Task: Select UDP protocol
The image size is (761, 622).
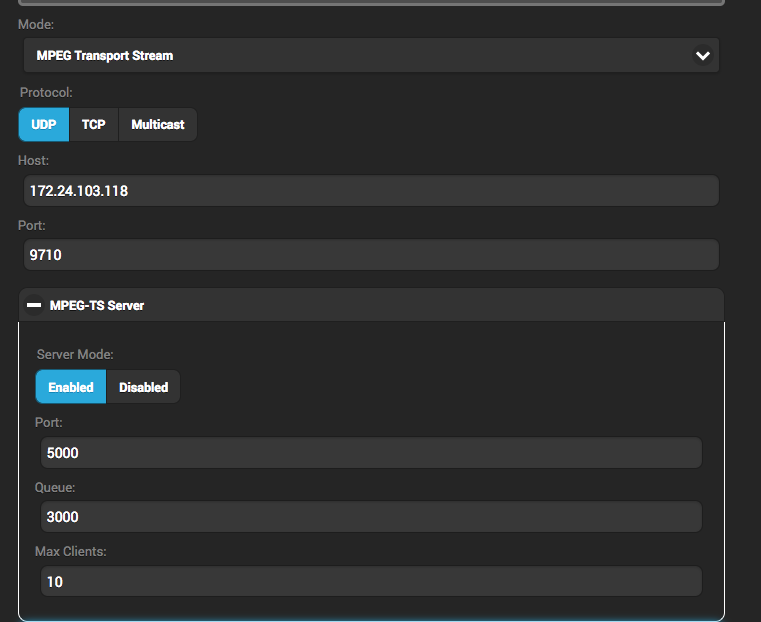Action: [43, 125]
